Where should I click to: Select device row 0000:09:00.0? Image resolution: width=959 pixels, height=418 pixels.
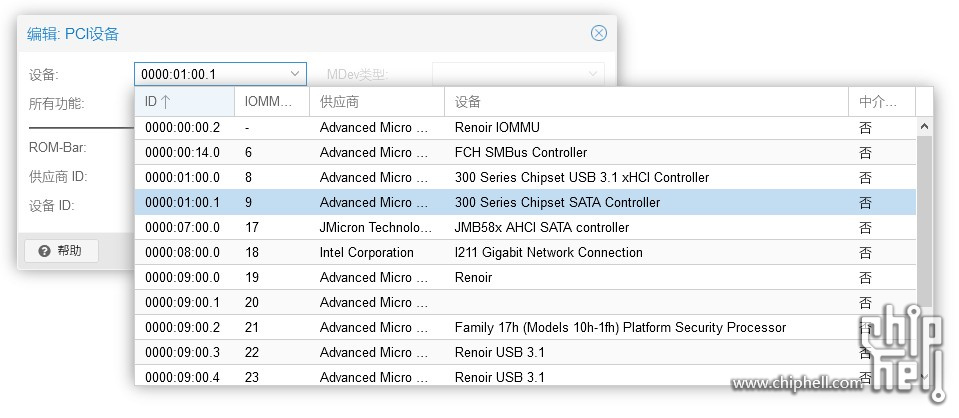pos(525,277)
